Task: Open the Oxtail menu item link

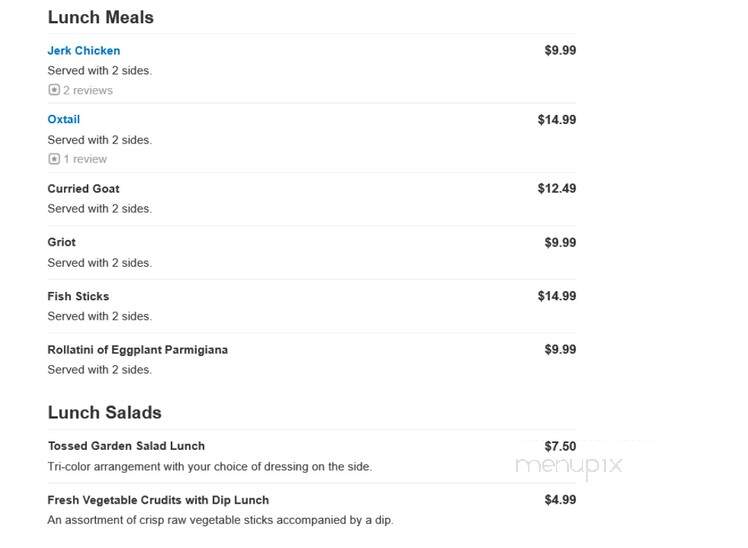Action: (x=63, y=119)
